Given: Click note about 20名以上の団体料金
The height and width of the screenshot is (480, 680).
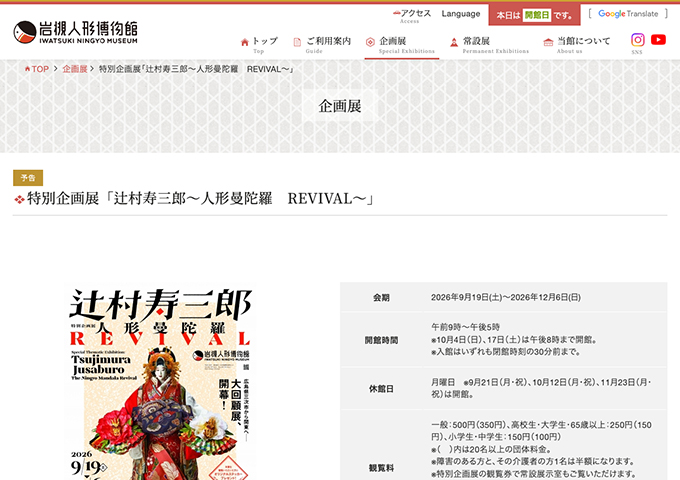Looking at the screenshot, I should coord(491,449).
